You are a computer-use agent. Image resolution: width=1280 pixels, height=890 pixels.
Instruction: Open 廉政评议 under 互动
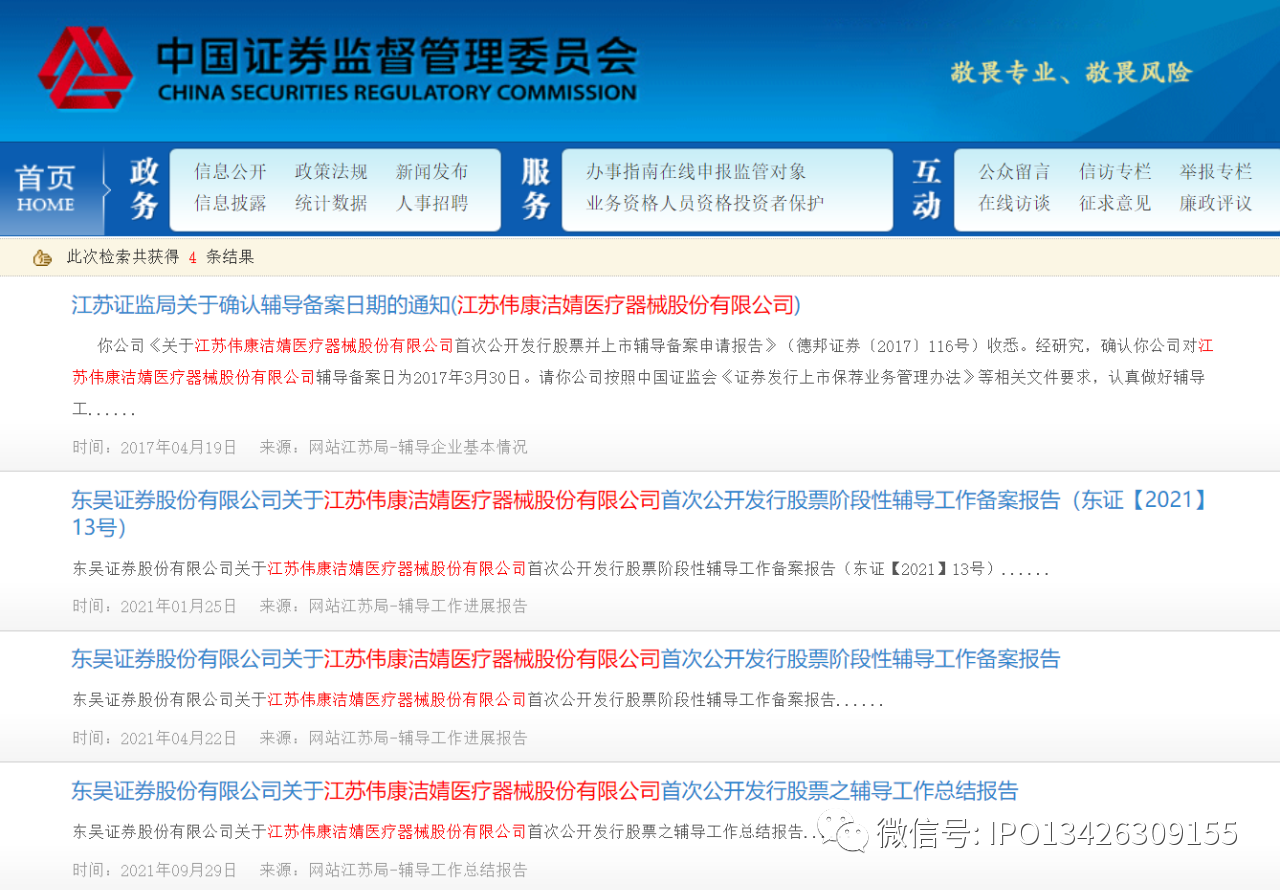1215,203
